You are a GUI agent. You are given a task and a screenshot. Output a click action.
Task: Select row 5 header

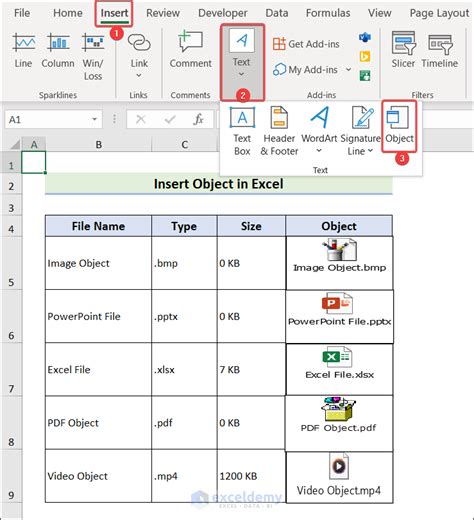11,263
